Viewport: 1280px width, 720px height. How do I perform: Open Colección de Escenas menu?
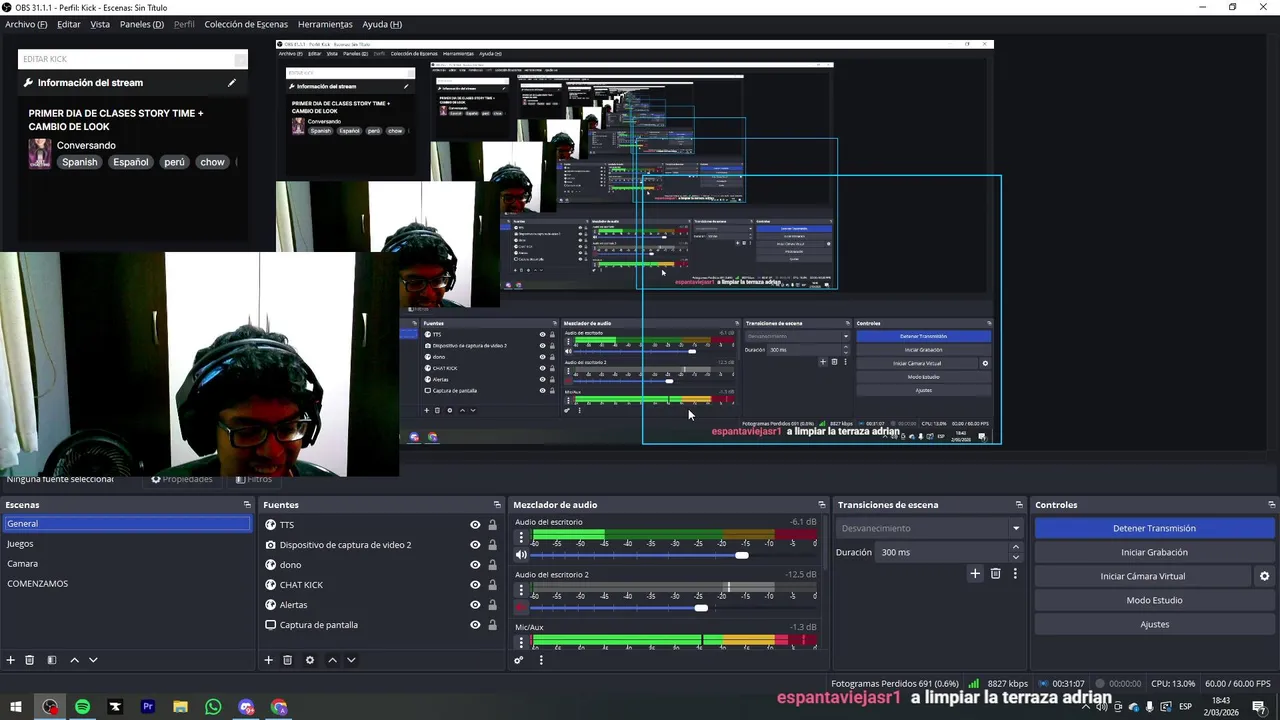[246, 24]
